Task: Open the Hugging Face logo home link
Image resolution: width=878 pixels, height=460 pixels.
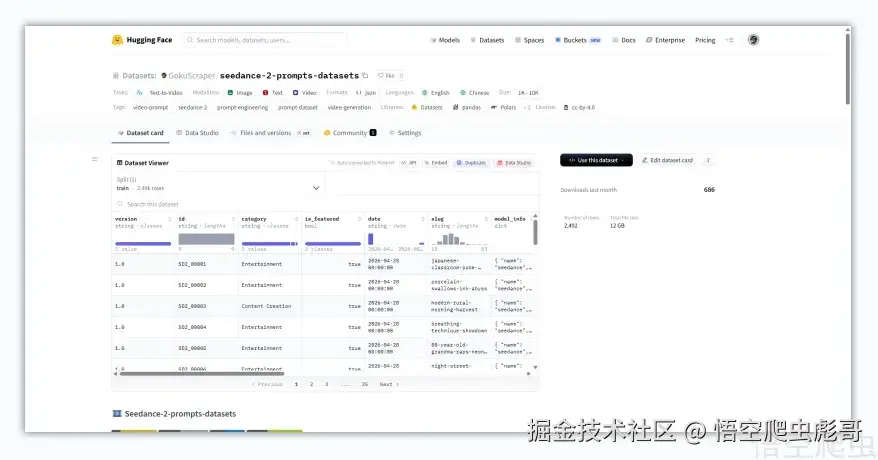Action: [x=142, y=40]
